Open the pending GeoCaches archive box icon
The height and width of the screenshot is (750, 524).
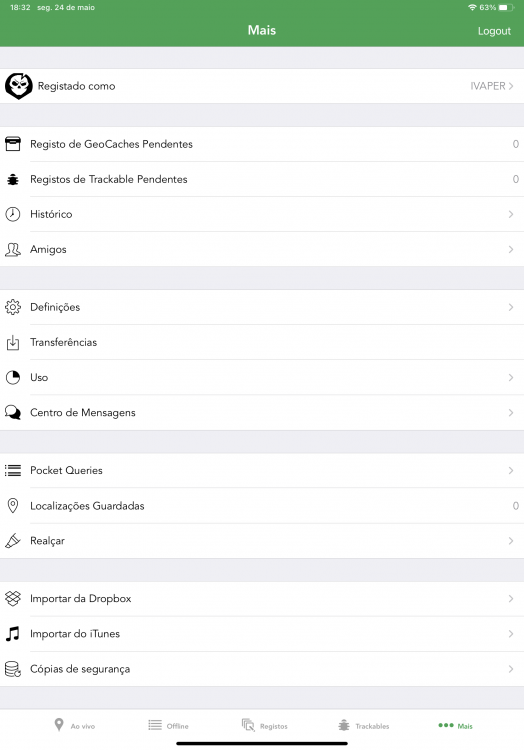(13, 144)
